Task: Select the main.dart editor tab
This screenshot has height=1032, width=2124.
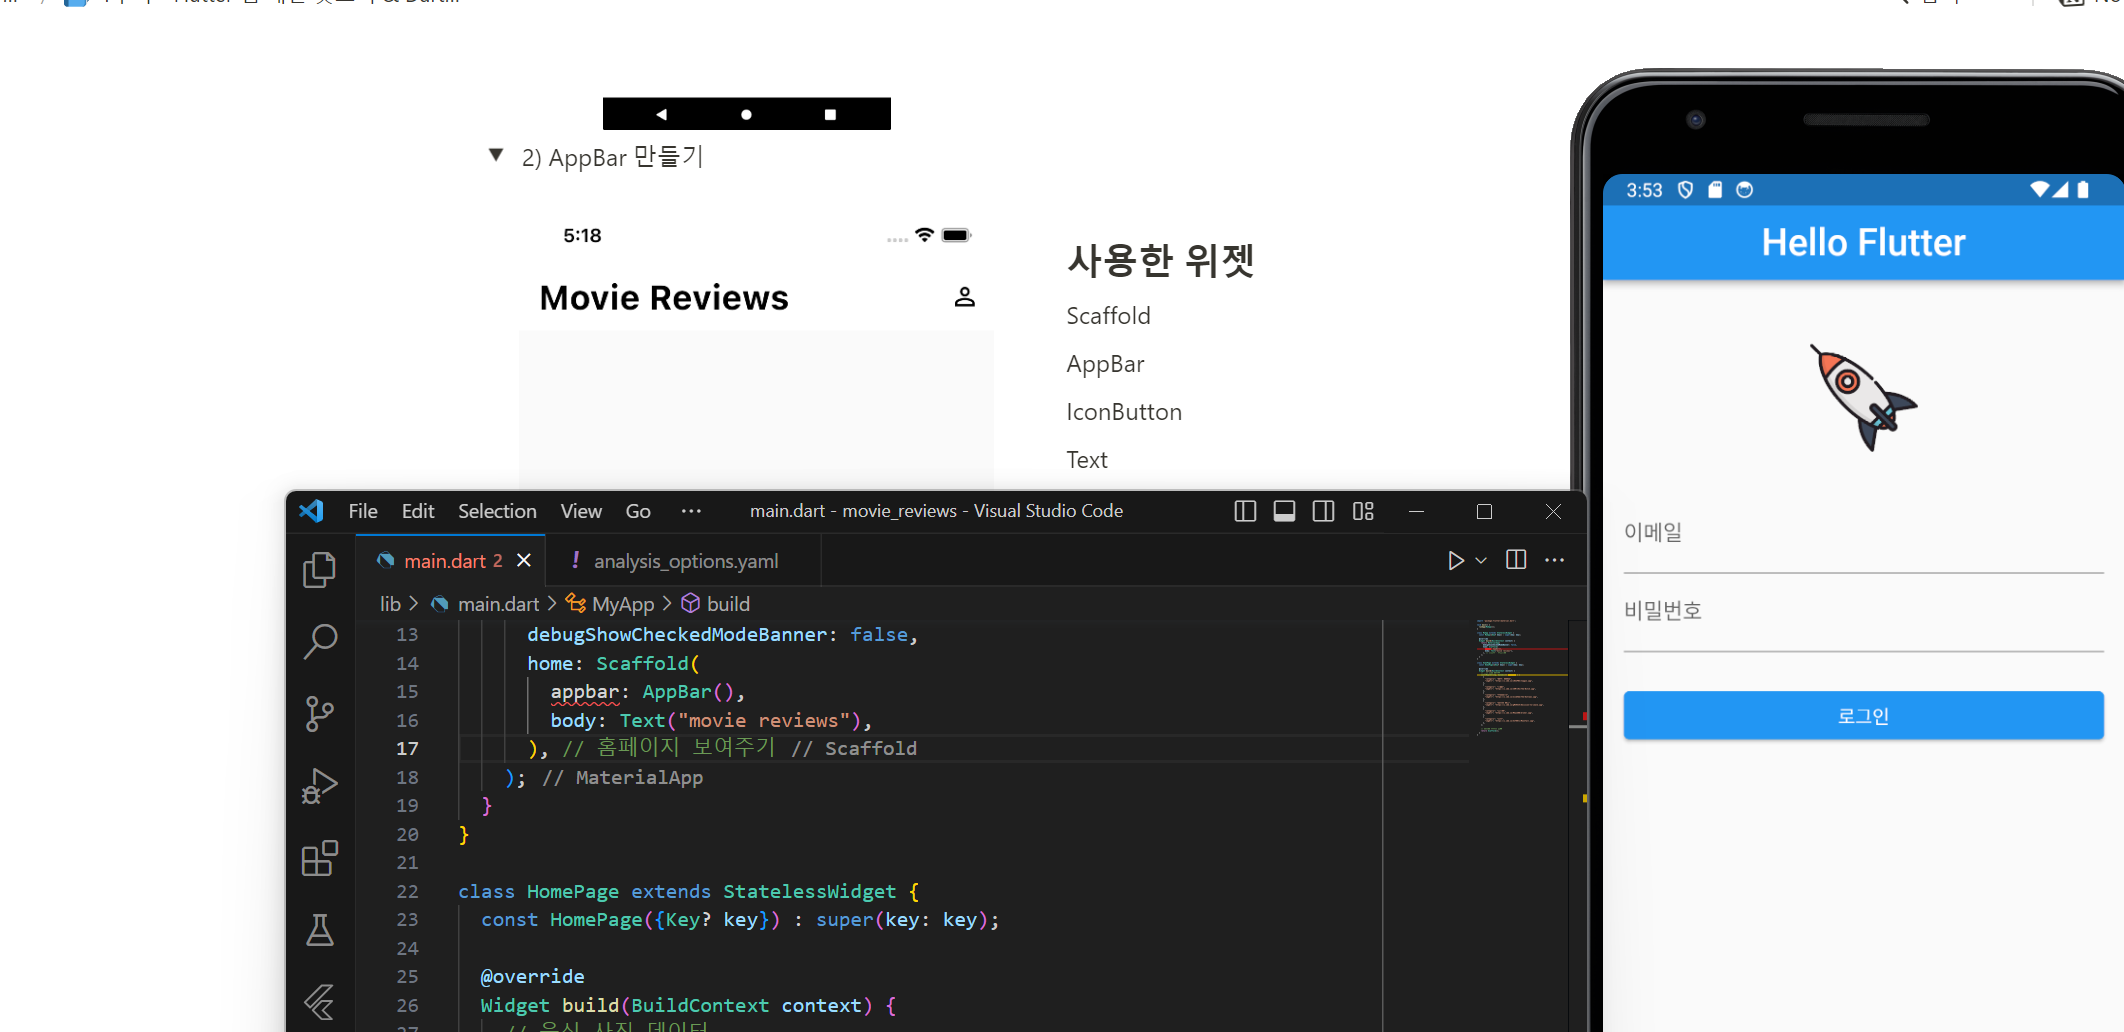Action: (x=452, y=561)
